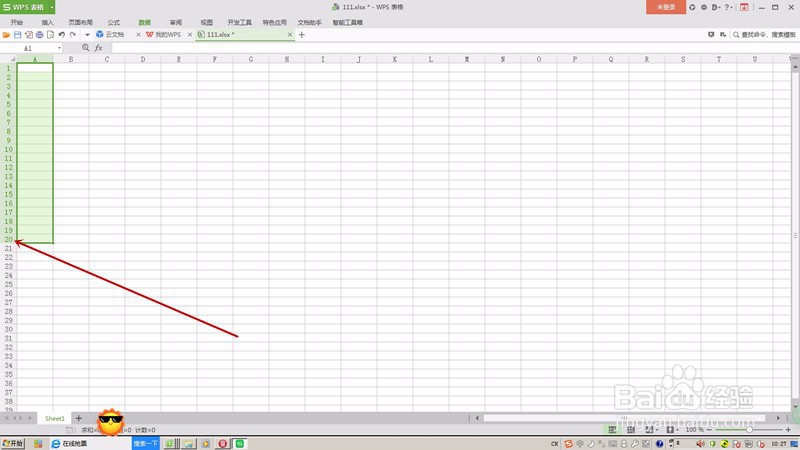
Task: Click the red ribbon collapse icon
Action: coord(744,7)
